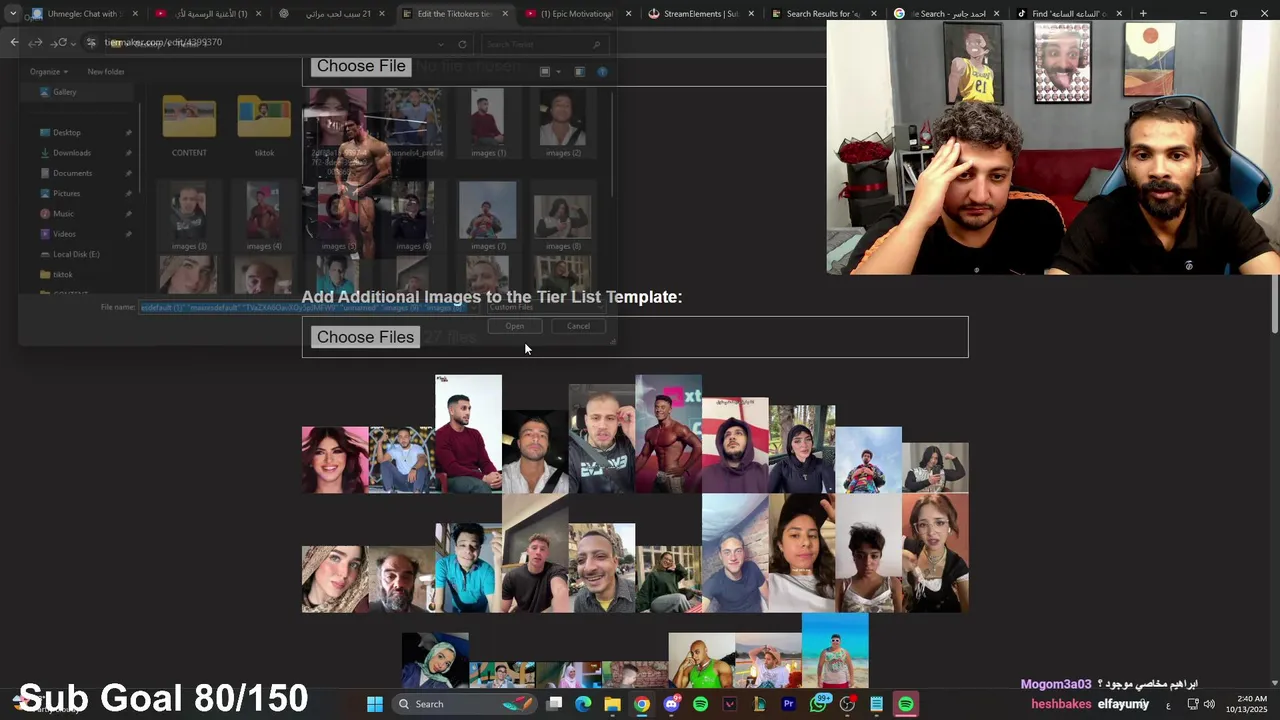
Task: Open the Windows Start menu
Action: (x=375, y=704)
